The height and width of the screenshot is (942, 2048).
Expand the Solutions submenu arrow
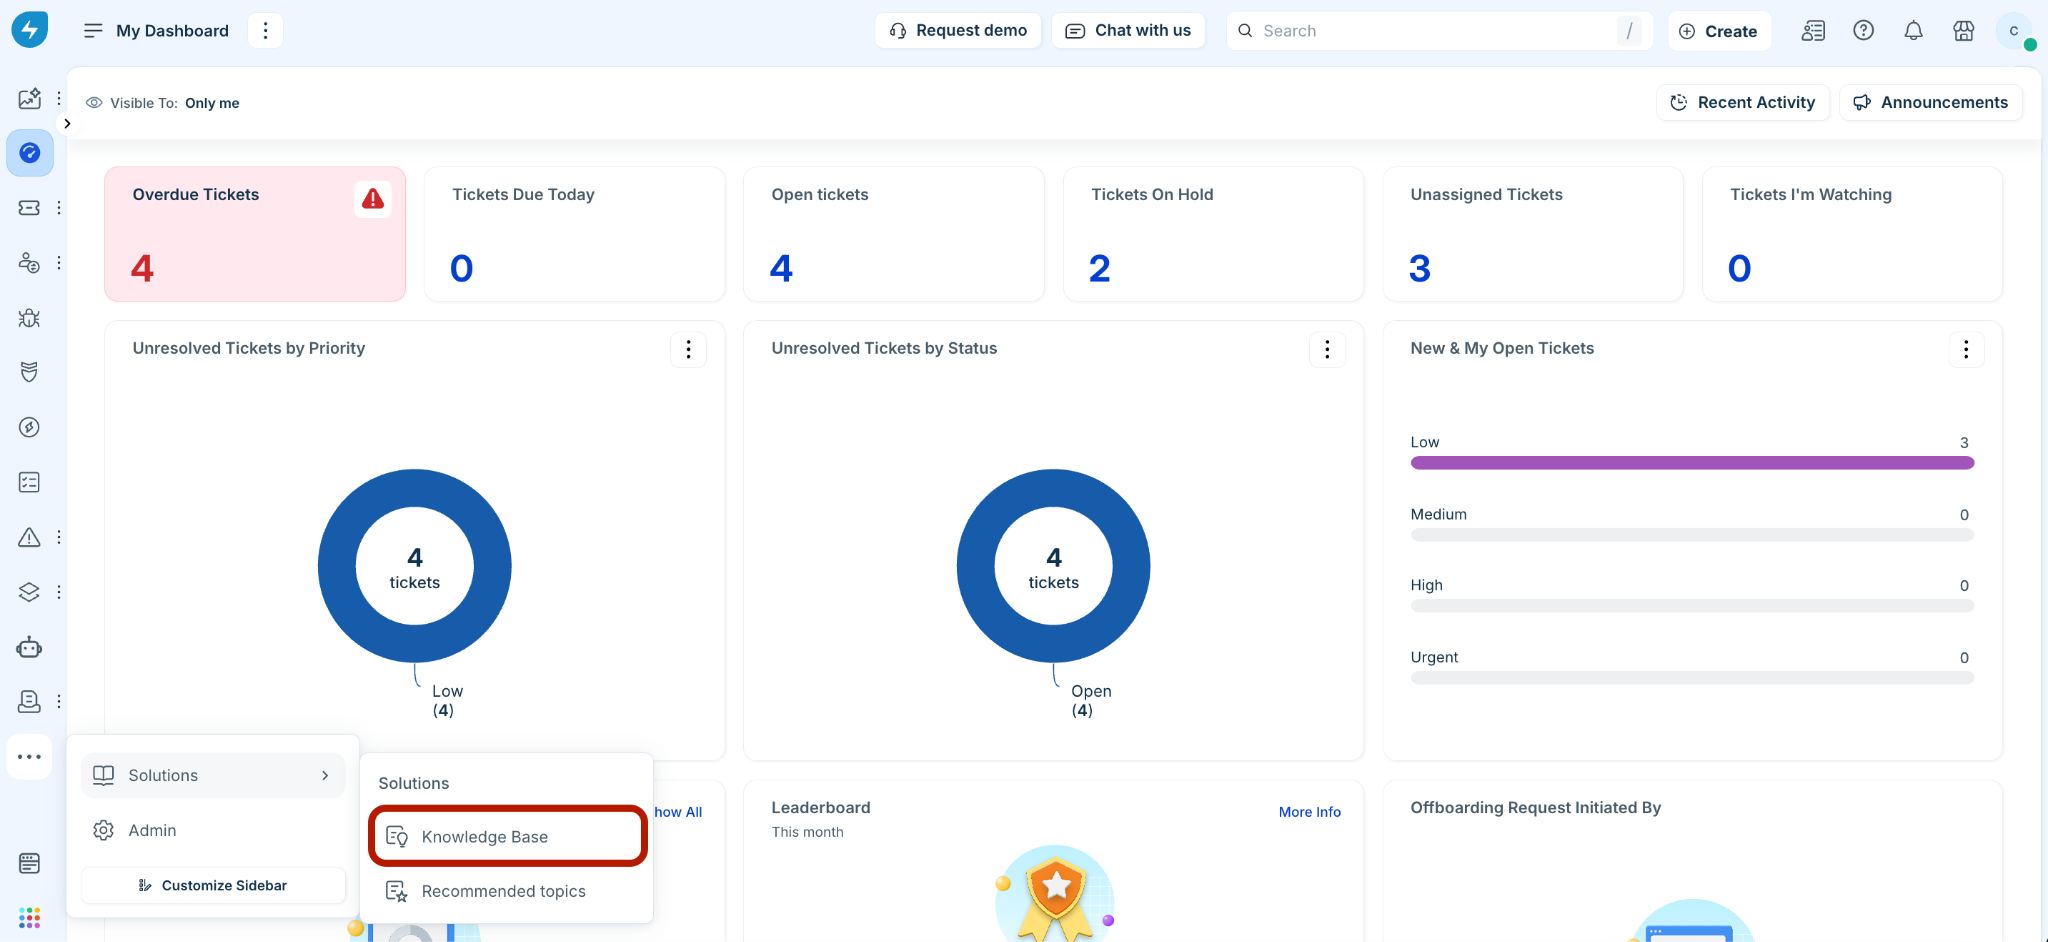pos(325,775)
